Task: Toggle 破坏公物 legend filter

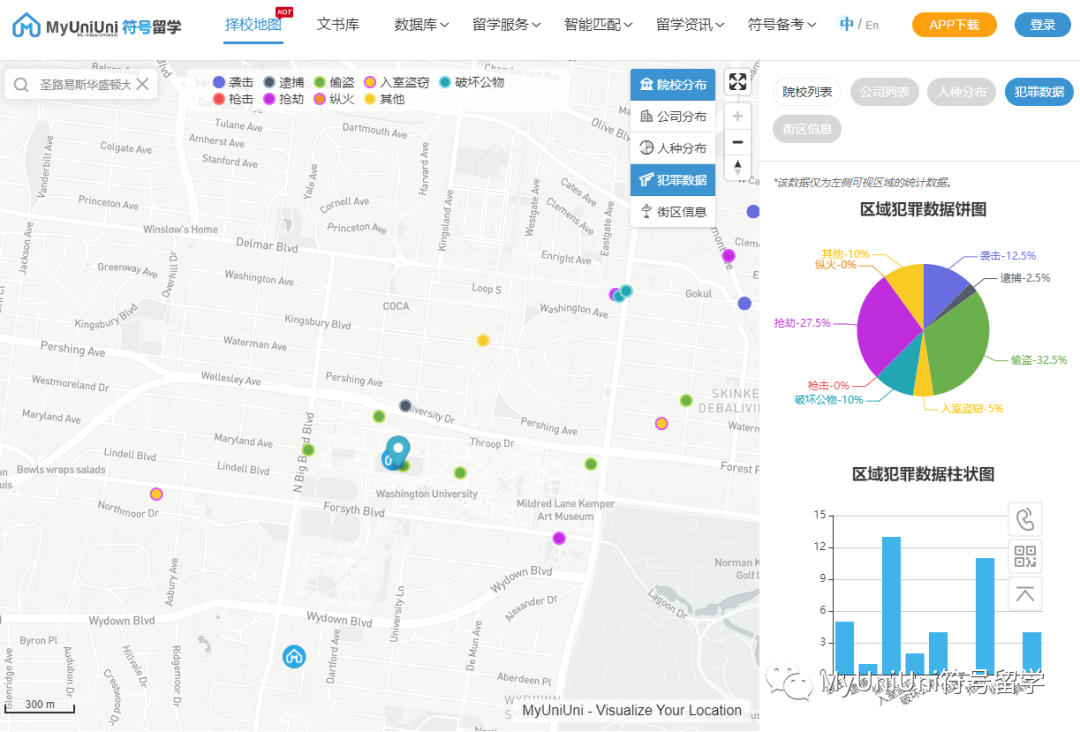Action: (x=472, y=82)
